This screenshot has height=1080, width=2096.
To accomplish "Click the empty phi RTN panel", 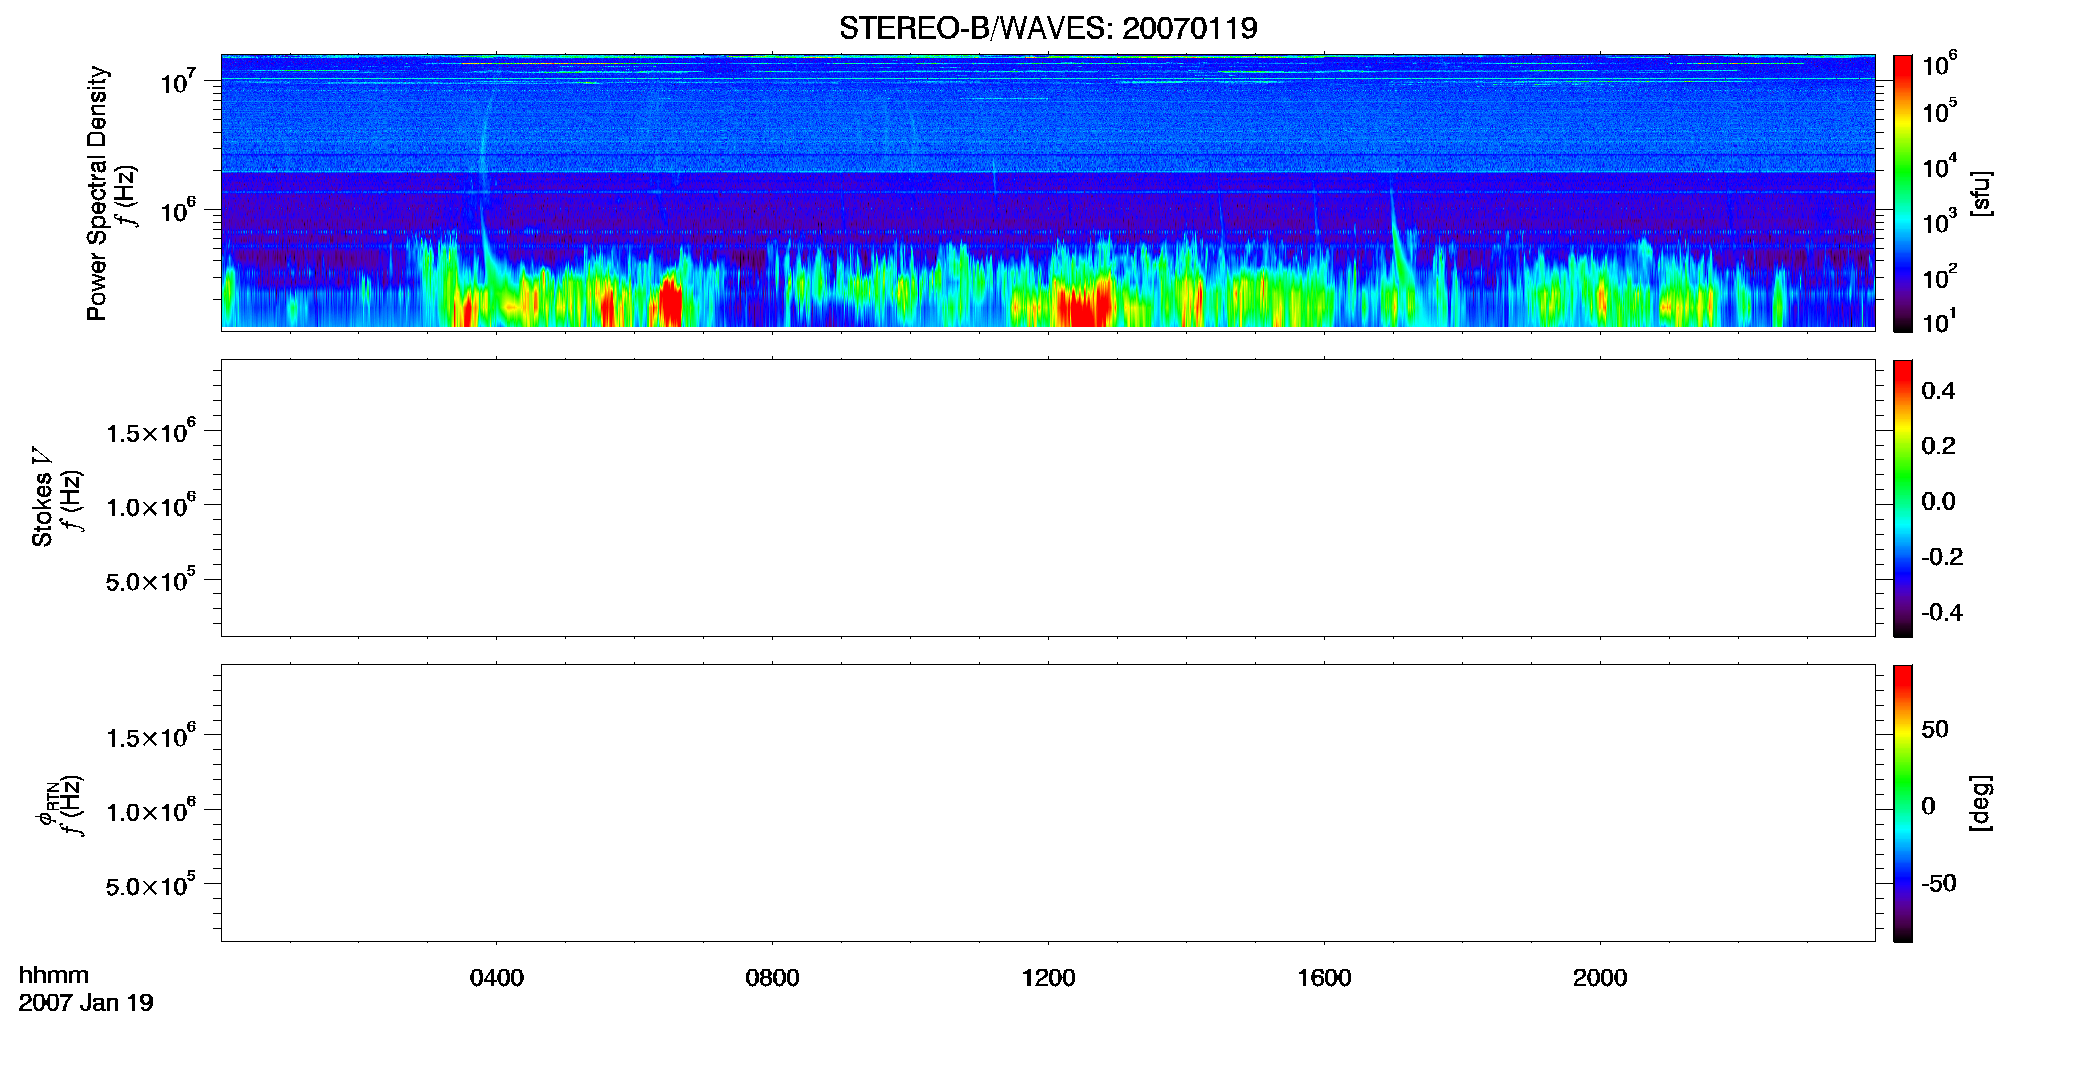I will click(x=1048, y=803).
